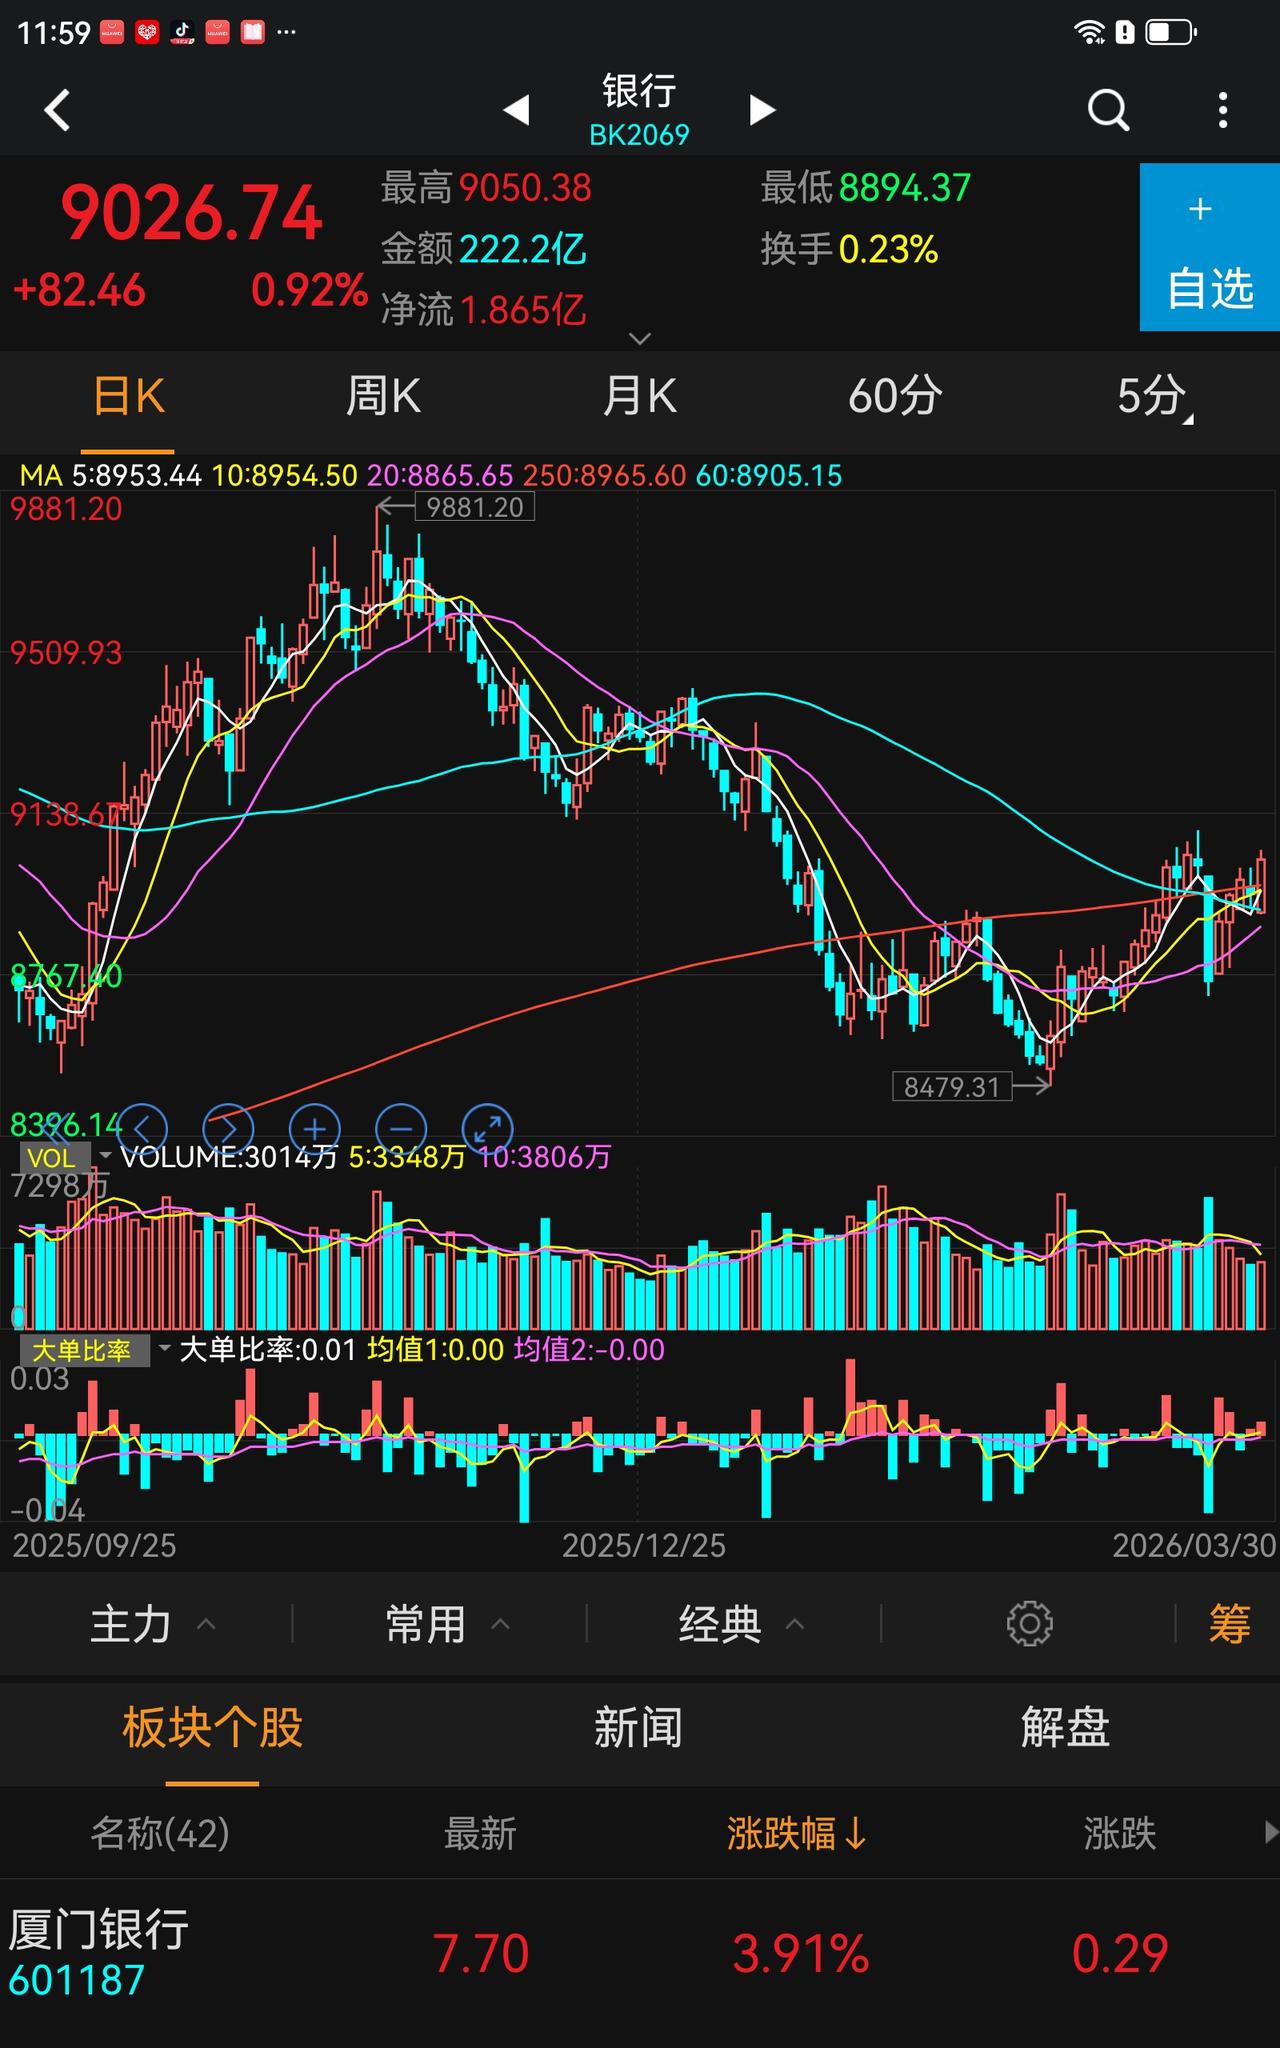Open the 解盘 tab
1280x2048 pixels.
1065,1727
